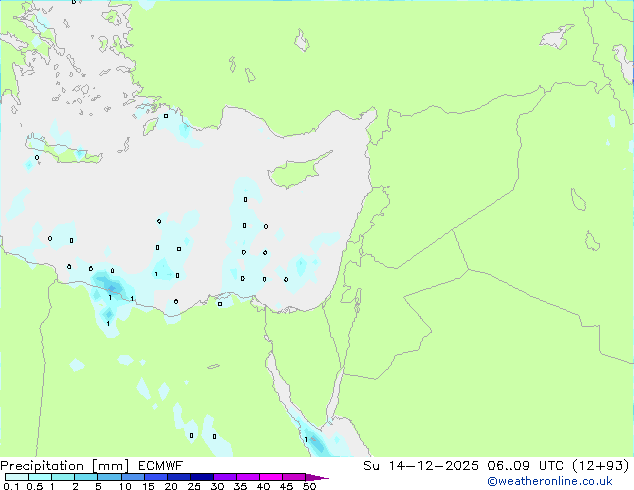Click the '50' legend label
The width and height of the screenshot is (634, 490).
click(309, 486)
